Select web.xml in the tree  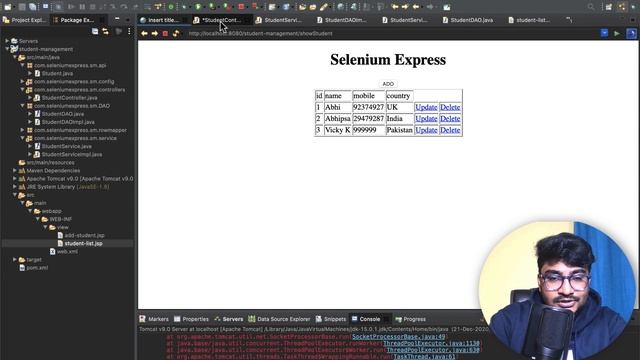(x=67, y=251)
